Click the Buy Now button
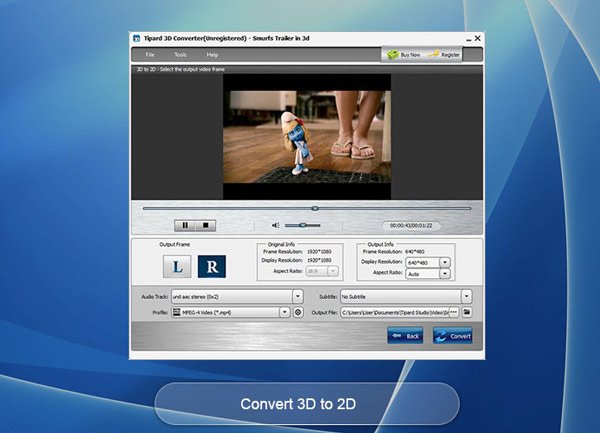The image size is (600, 433). pyautogui.click(x=404, y=55)
